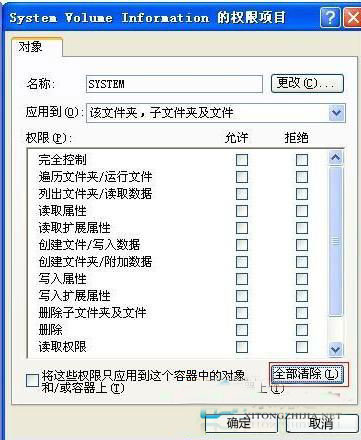Click the 取消 button
The height and width of the screenshot is (440, 361).
click(x=322, y=423)
